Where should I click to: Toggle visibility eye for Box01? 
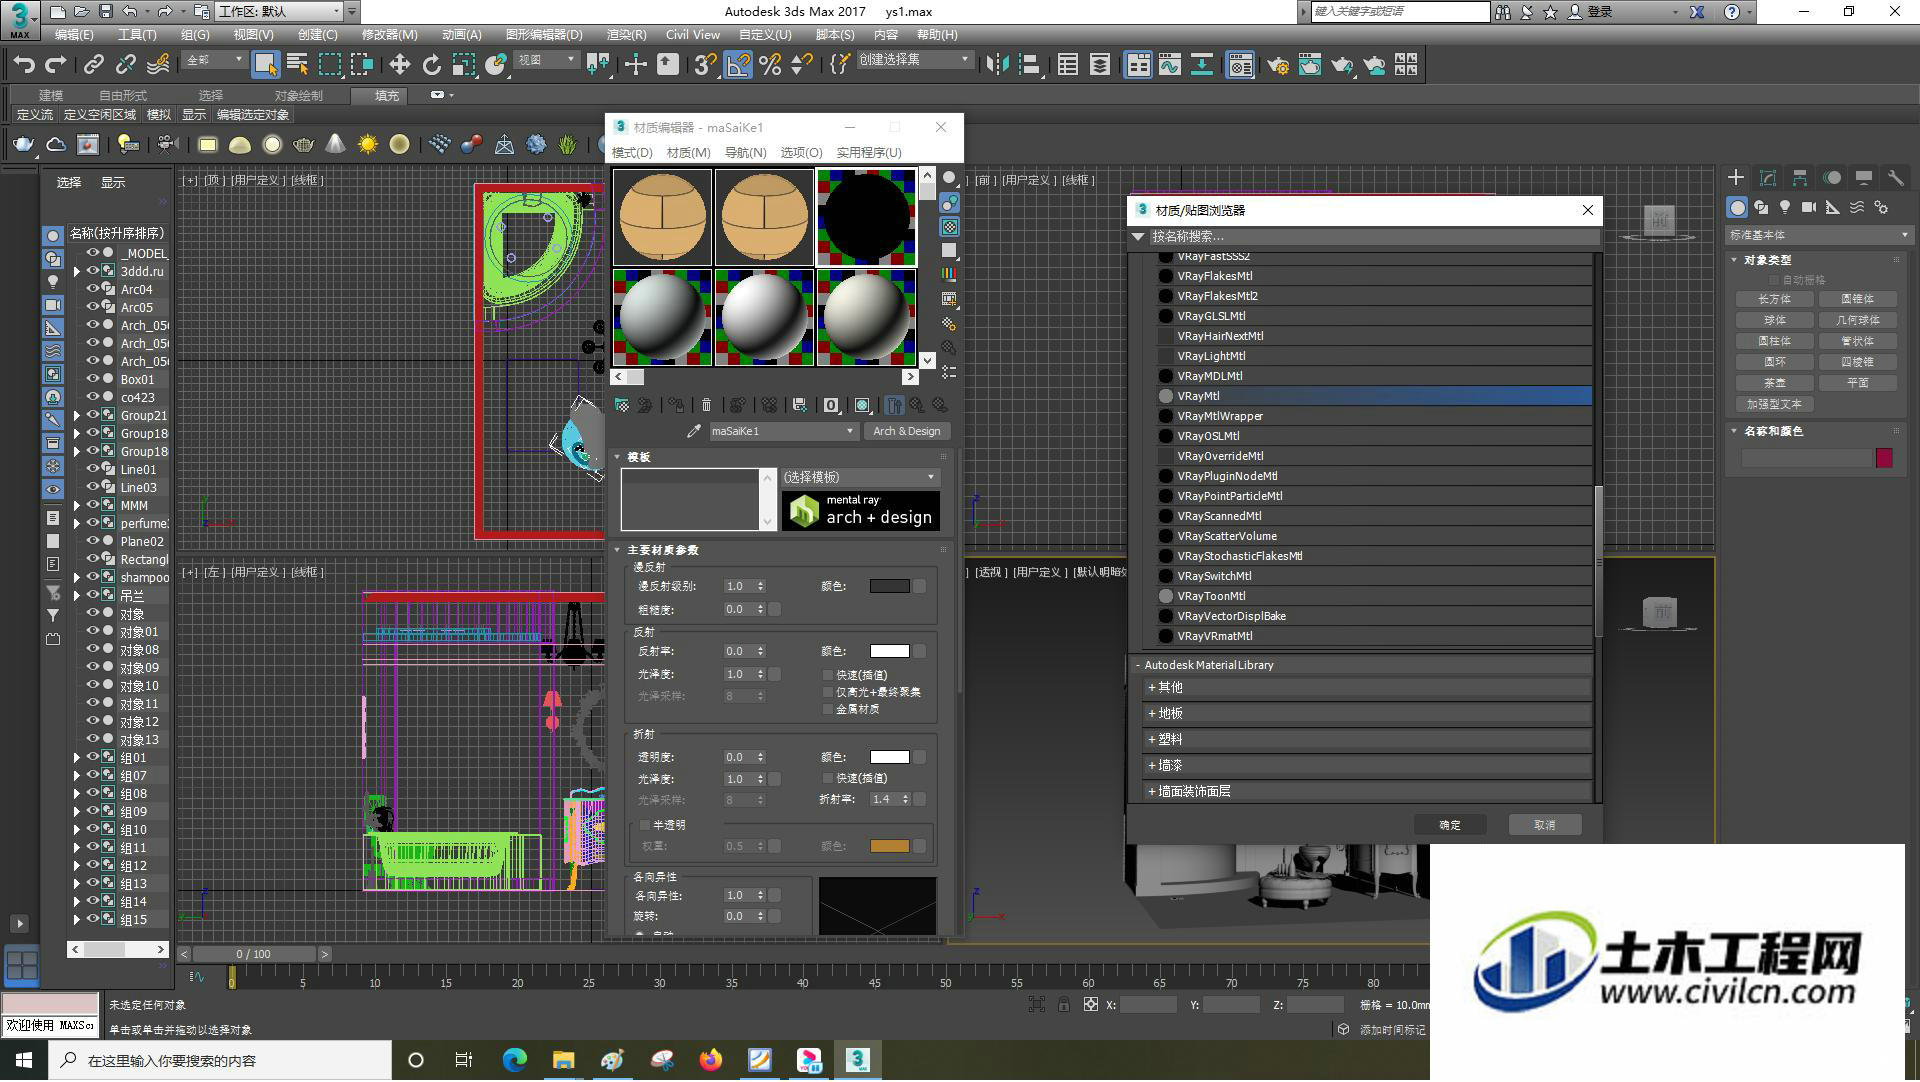tap(93, 379)
